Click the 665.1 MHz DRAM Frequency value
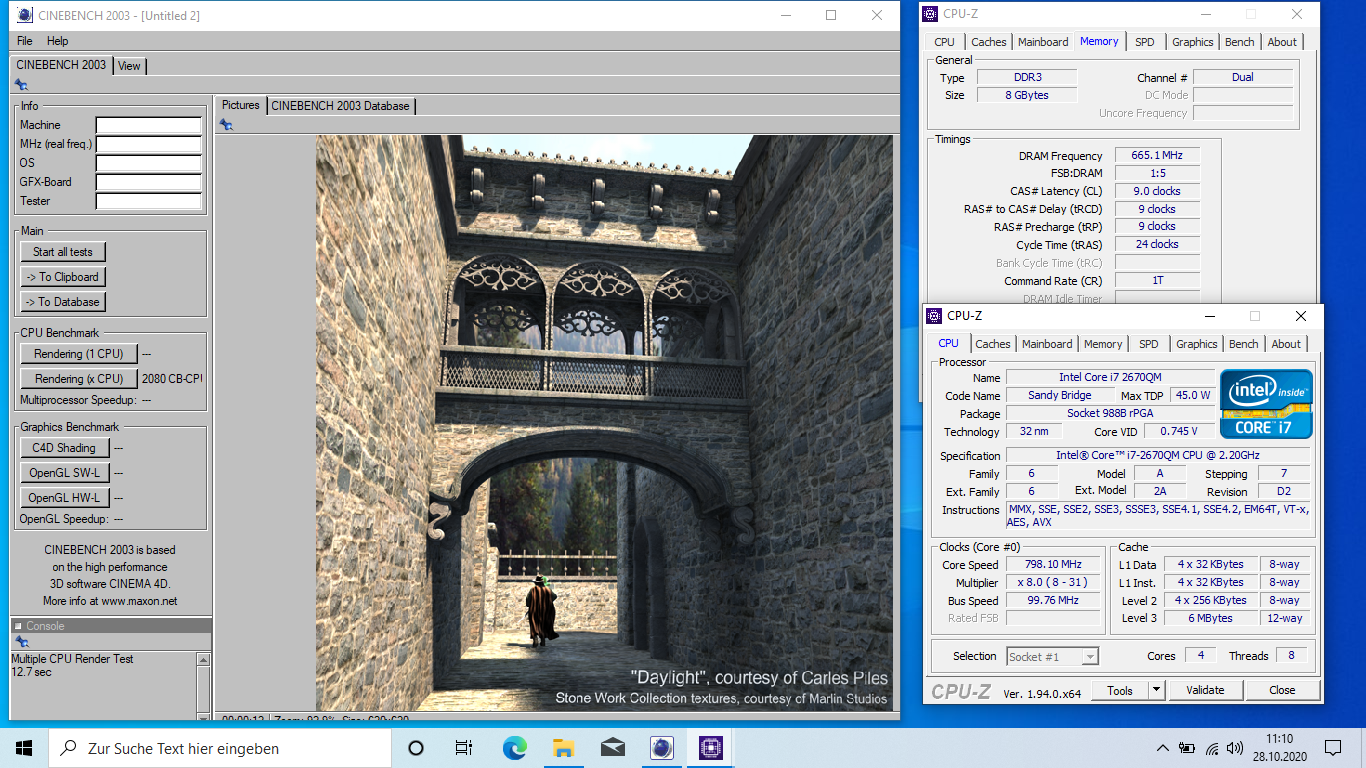 1157,156
